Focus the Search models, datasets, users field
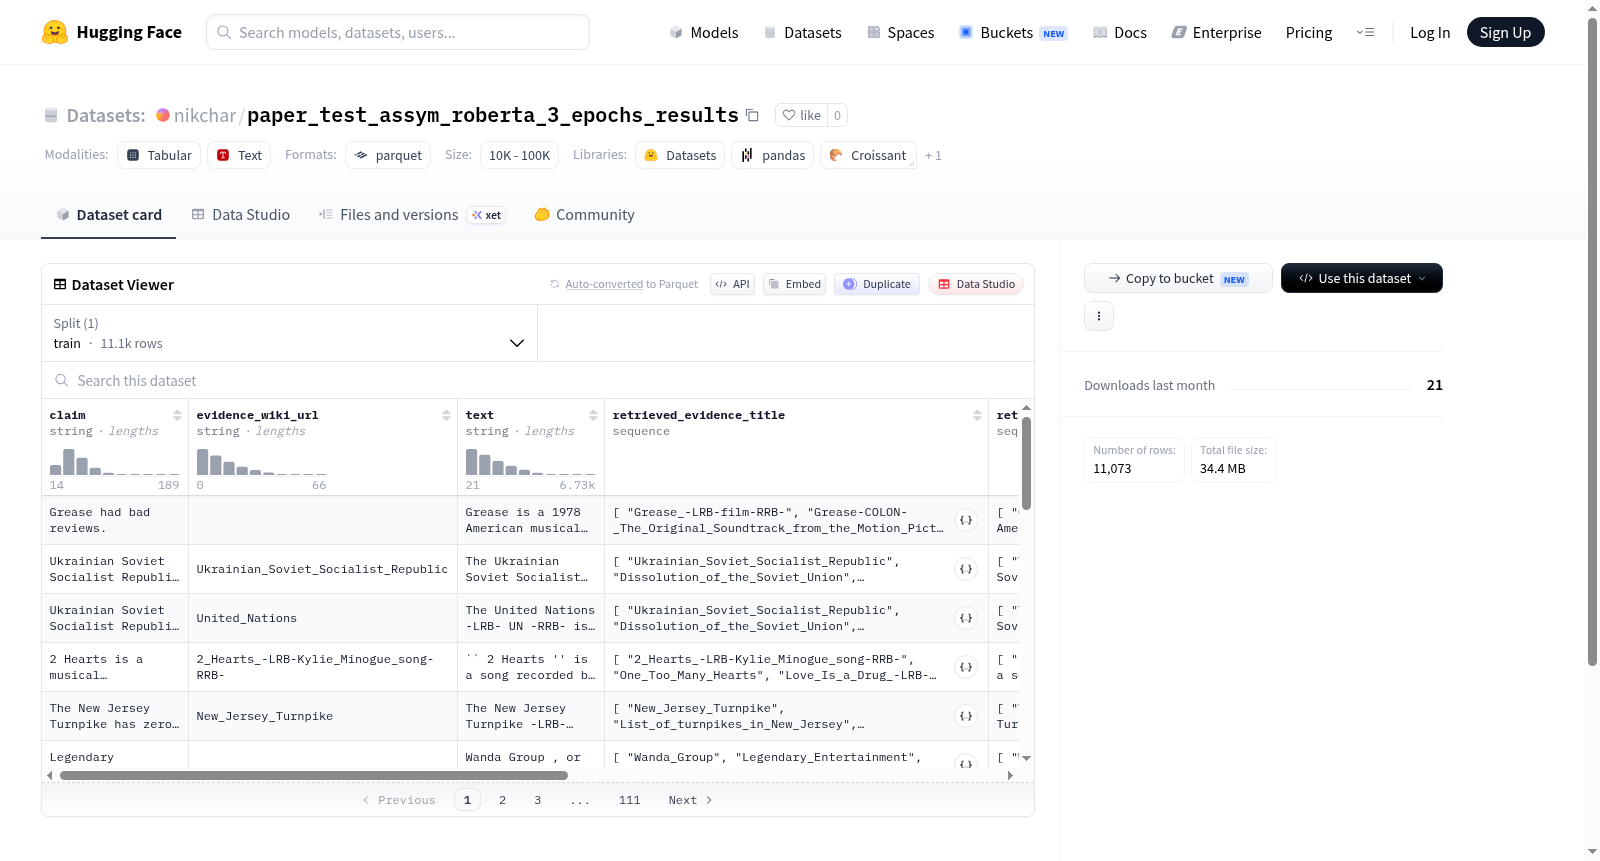The image size is (1600, 861). 398,32
